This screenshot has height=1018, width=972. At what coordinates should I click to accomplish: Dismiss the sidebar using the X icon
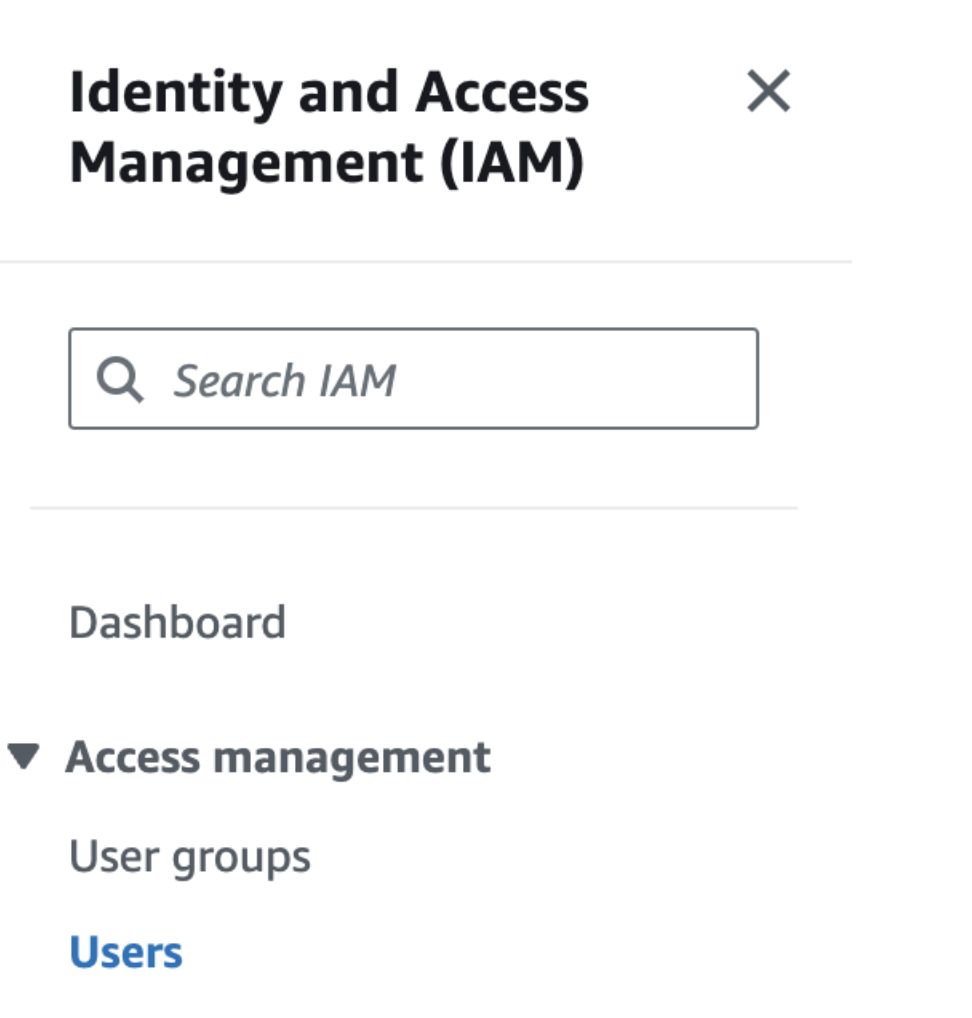(x=768, y=91)
